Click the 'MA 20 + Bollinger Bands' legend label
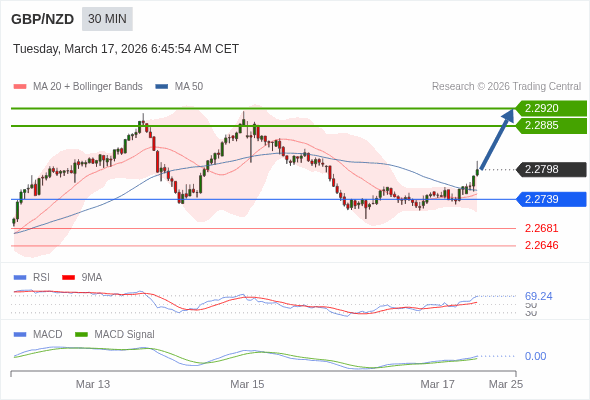Screen dimensions: 590x400 pos(88,87)
